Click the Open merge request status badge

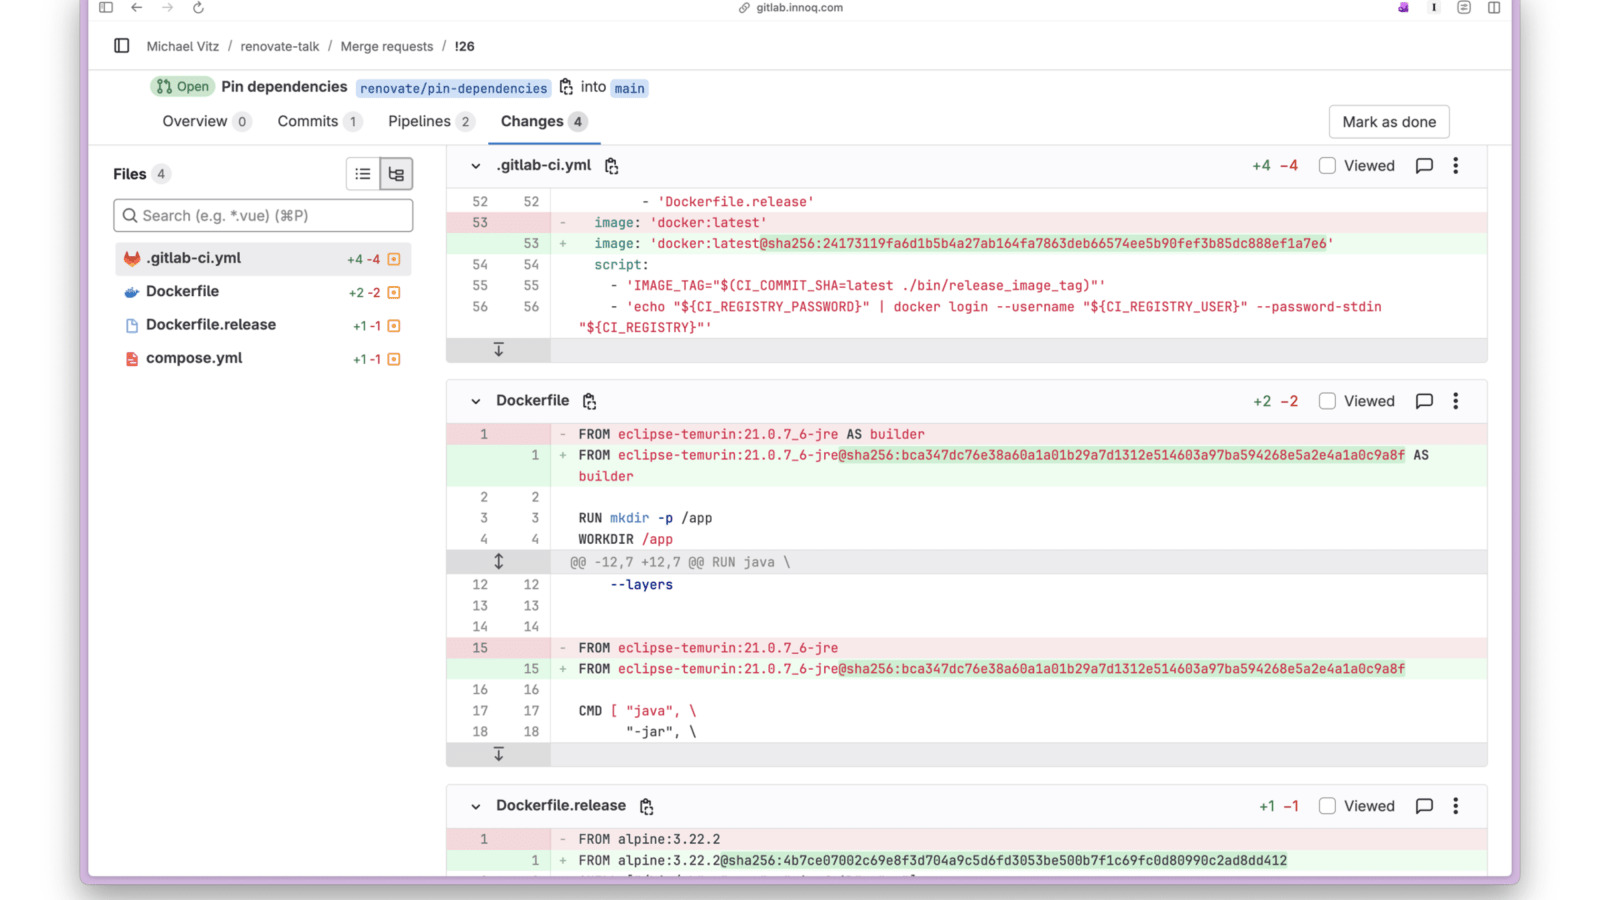pyautogui.click(x=182, y=87)
